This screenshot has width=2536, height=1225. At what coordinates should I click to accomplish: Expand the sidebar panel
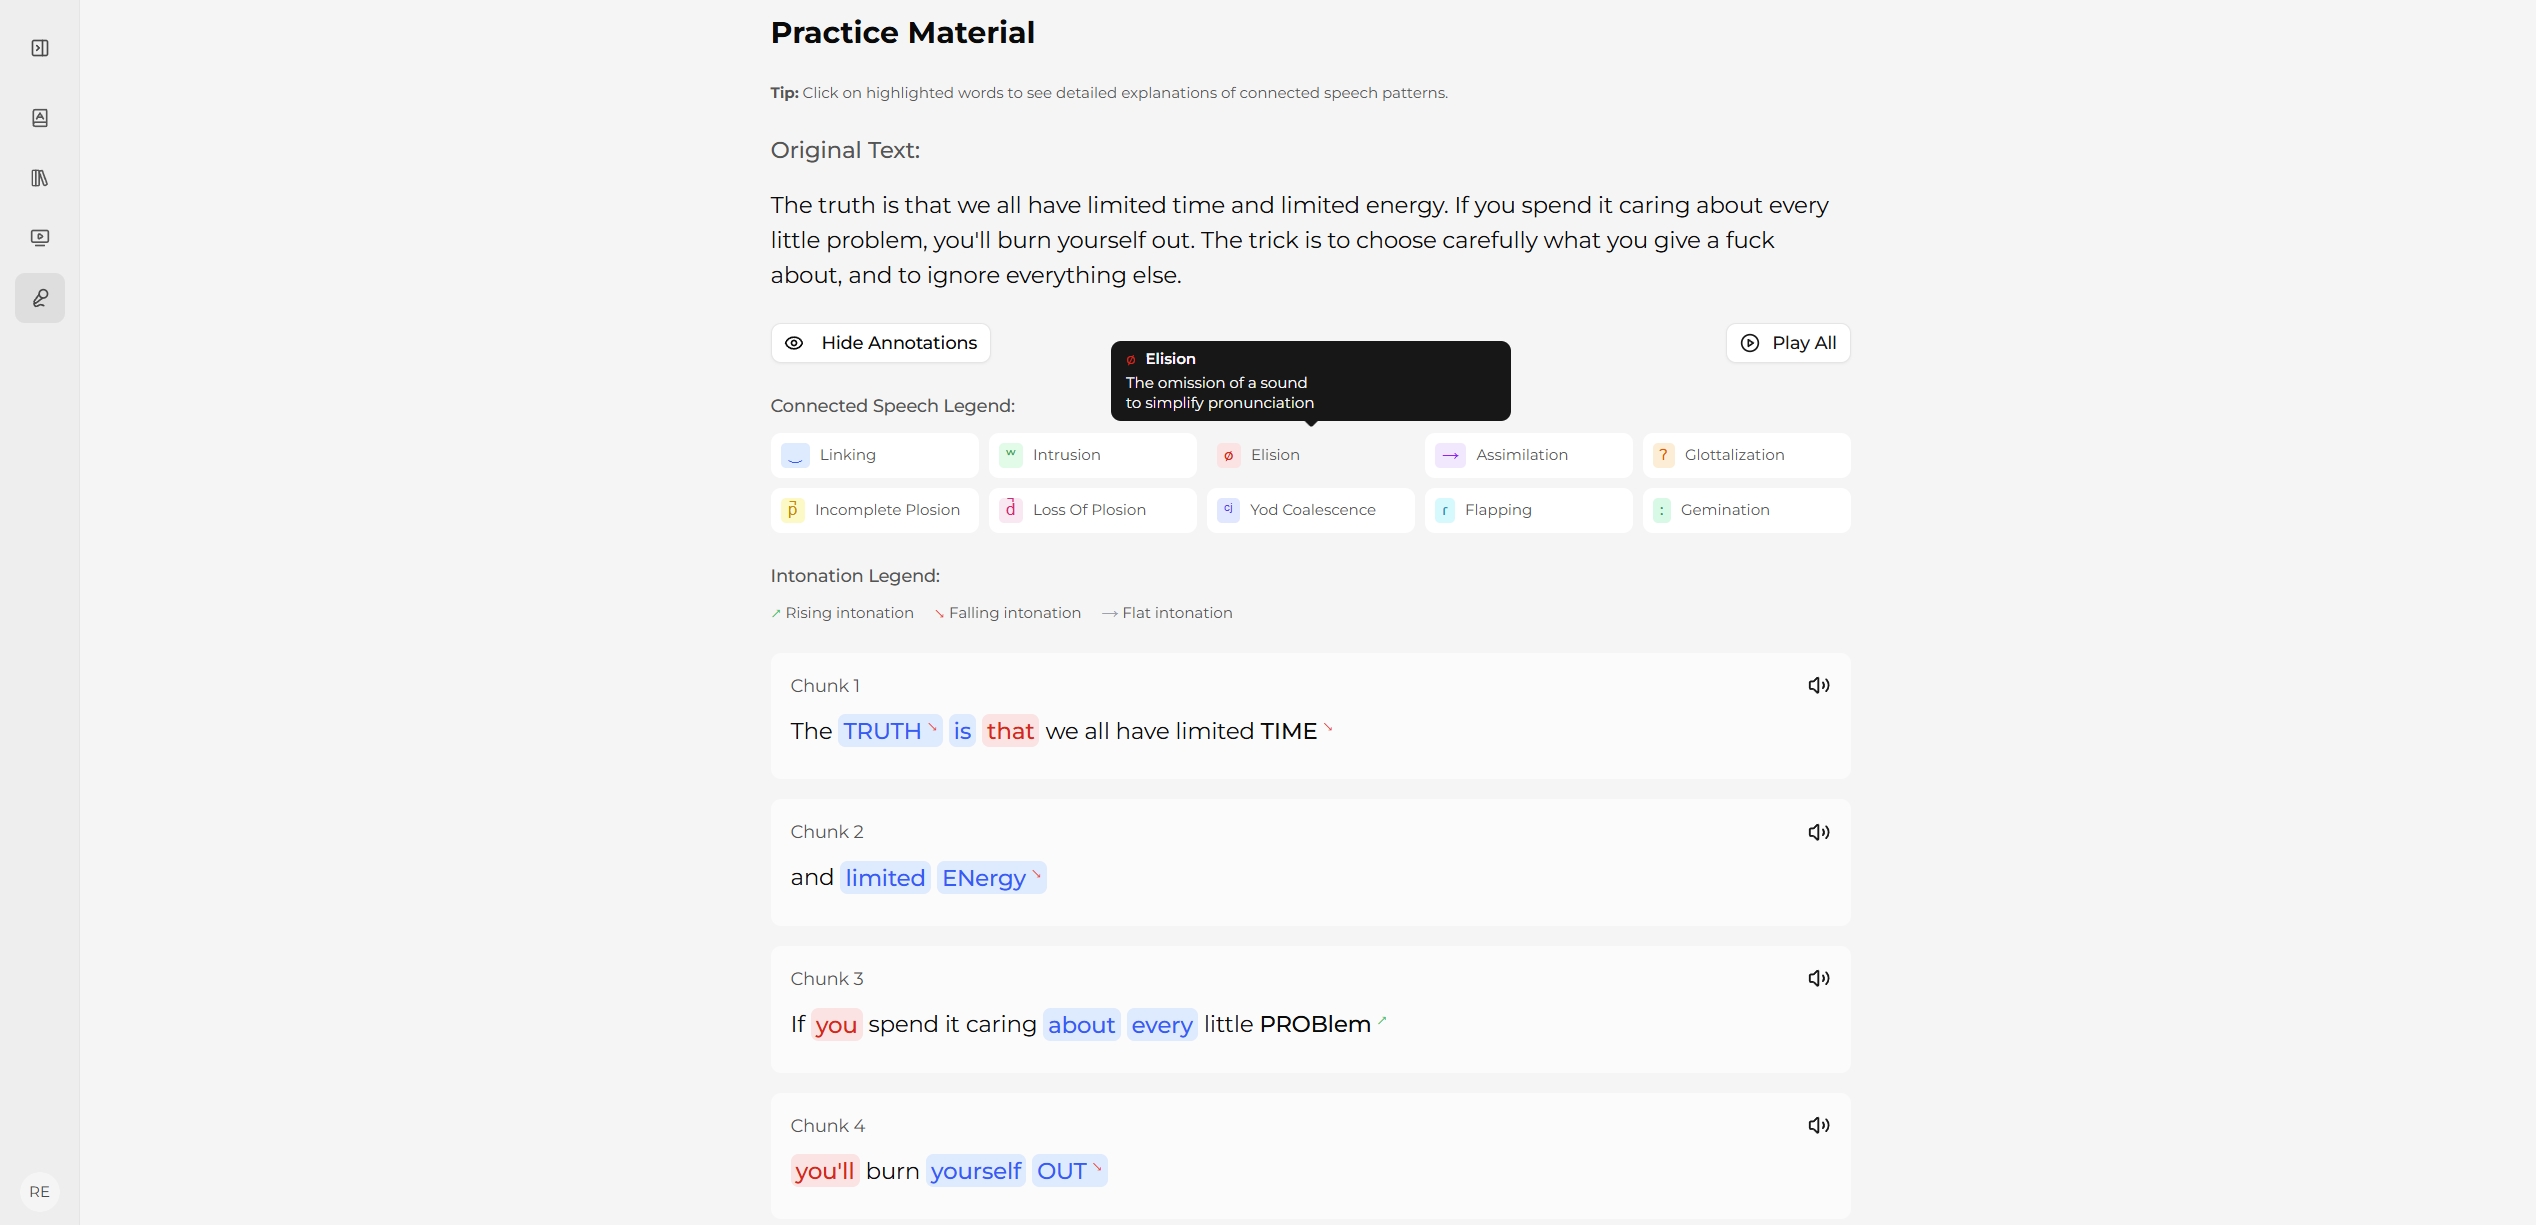point(40,48)
